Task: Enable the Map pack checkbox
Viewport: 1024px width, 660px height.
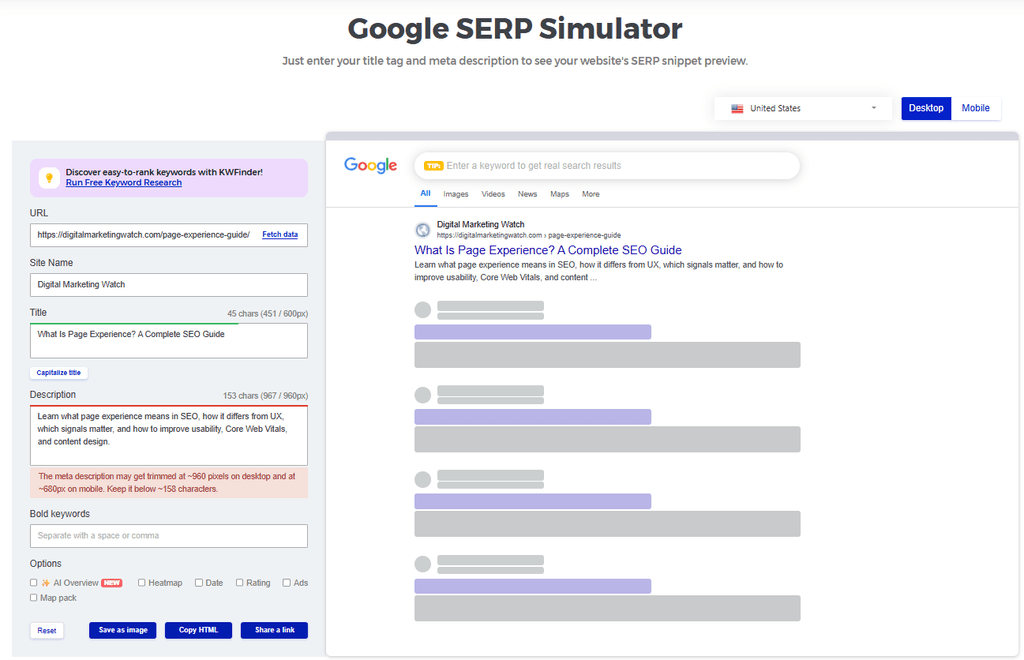Action: point(33,597)
